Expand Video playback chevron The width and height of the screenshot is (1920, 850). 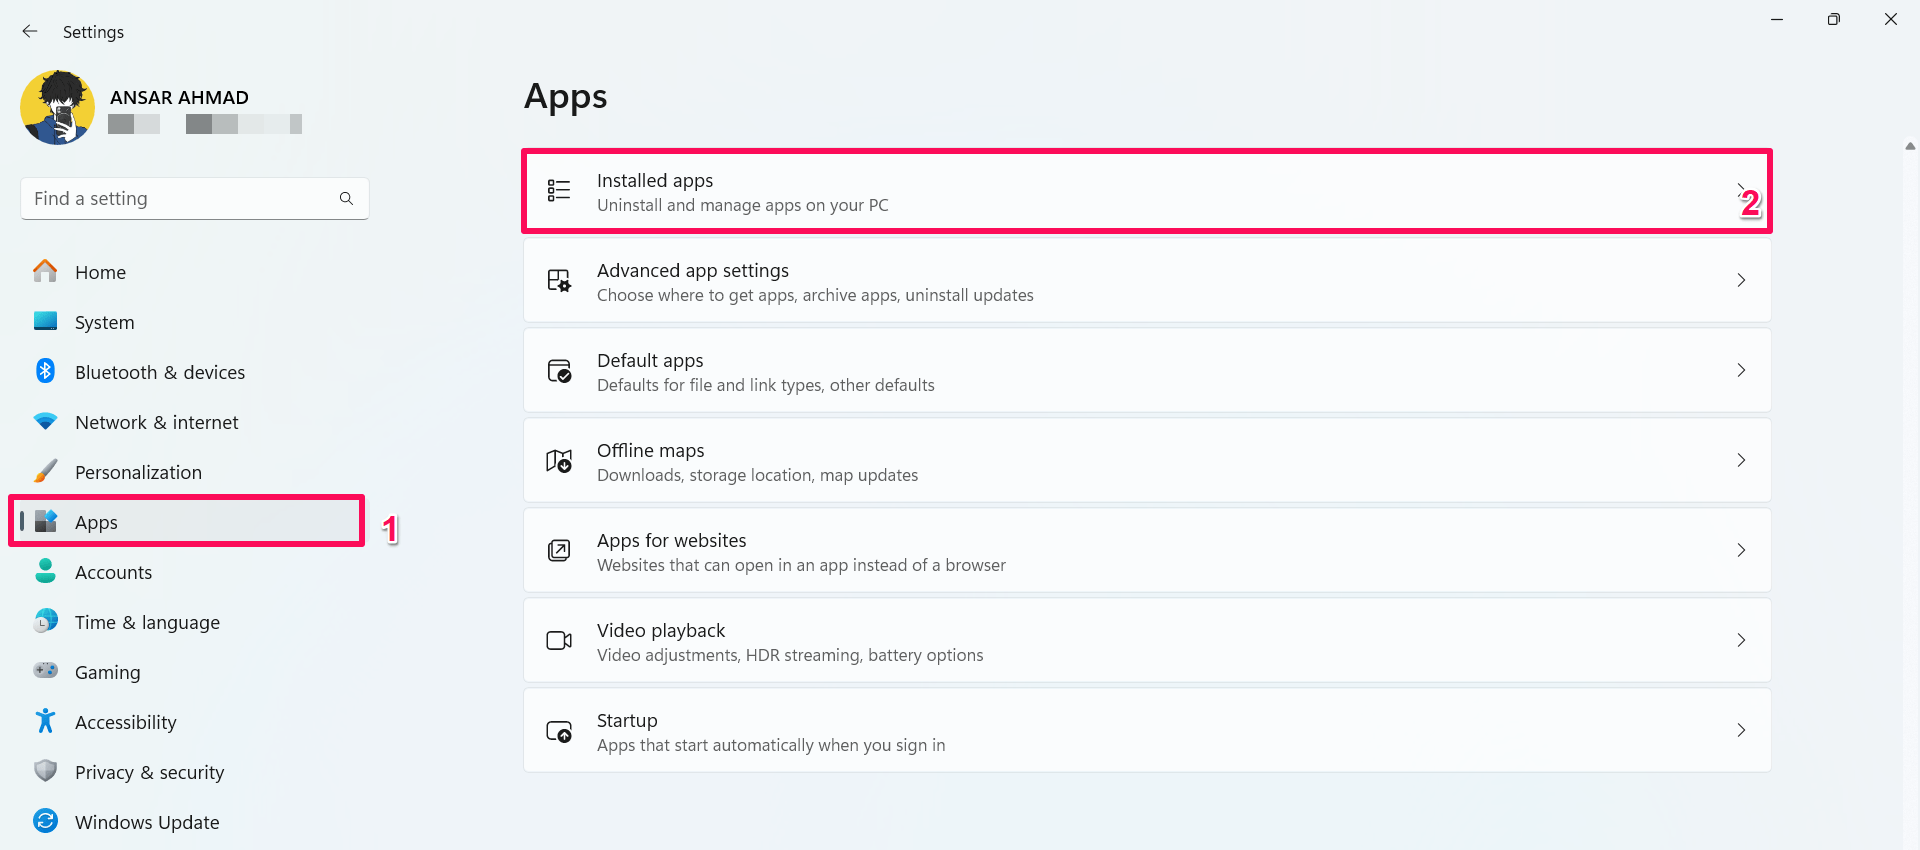pyautogui.click(x=1741, y=640)
